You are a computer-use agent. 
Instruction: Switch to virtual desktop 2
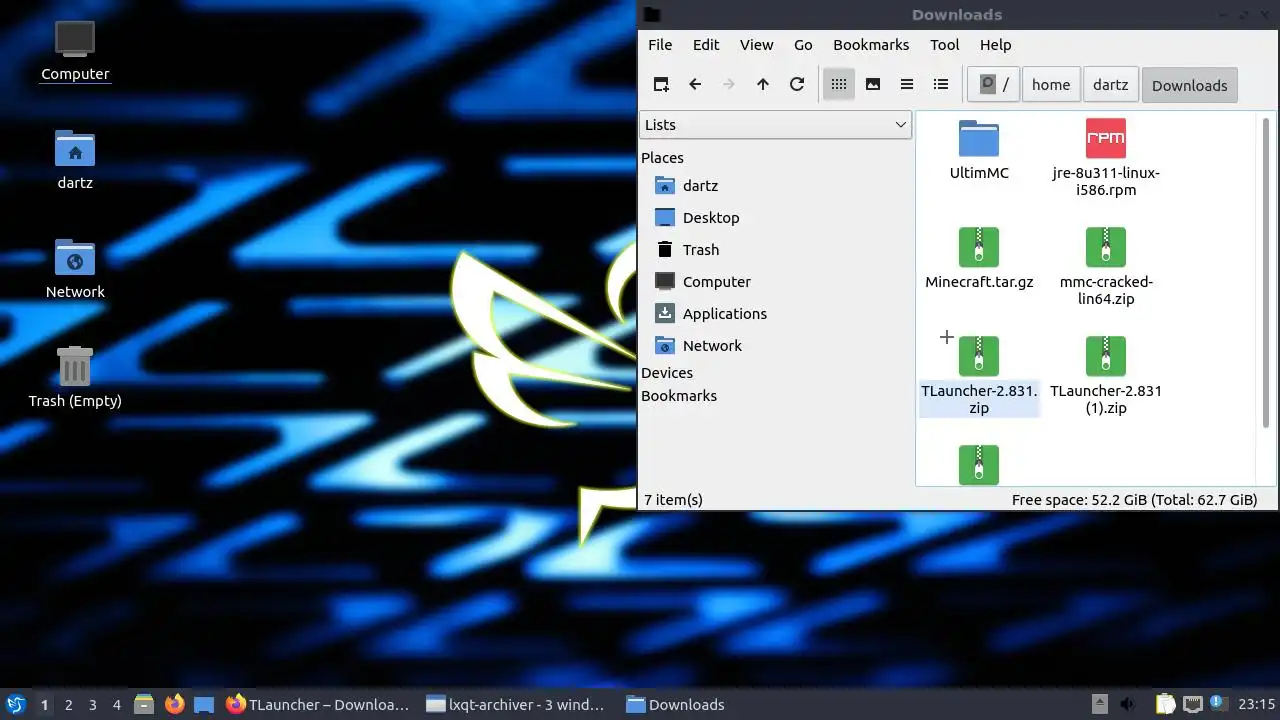coord(68,705)
